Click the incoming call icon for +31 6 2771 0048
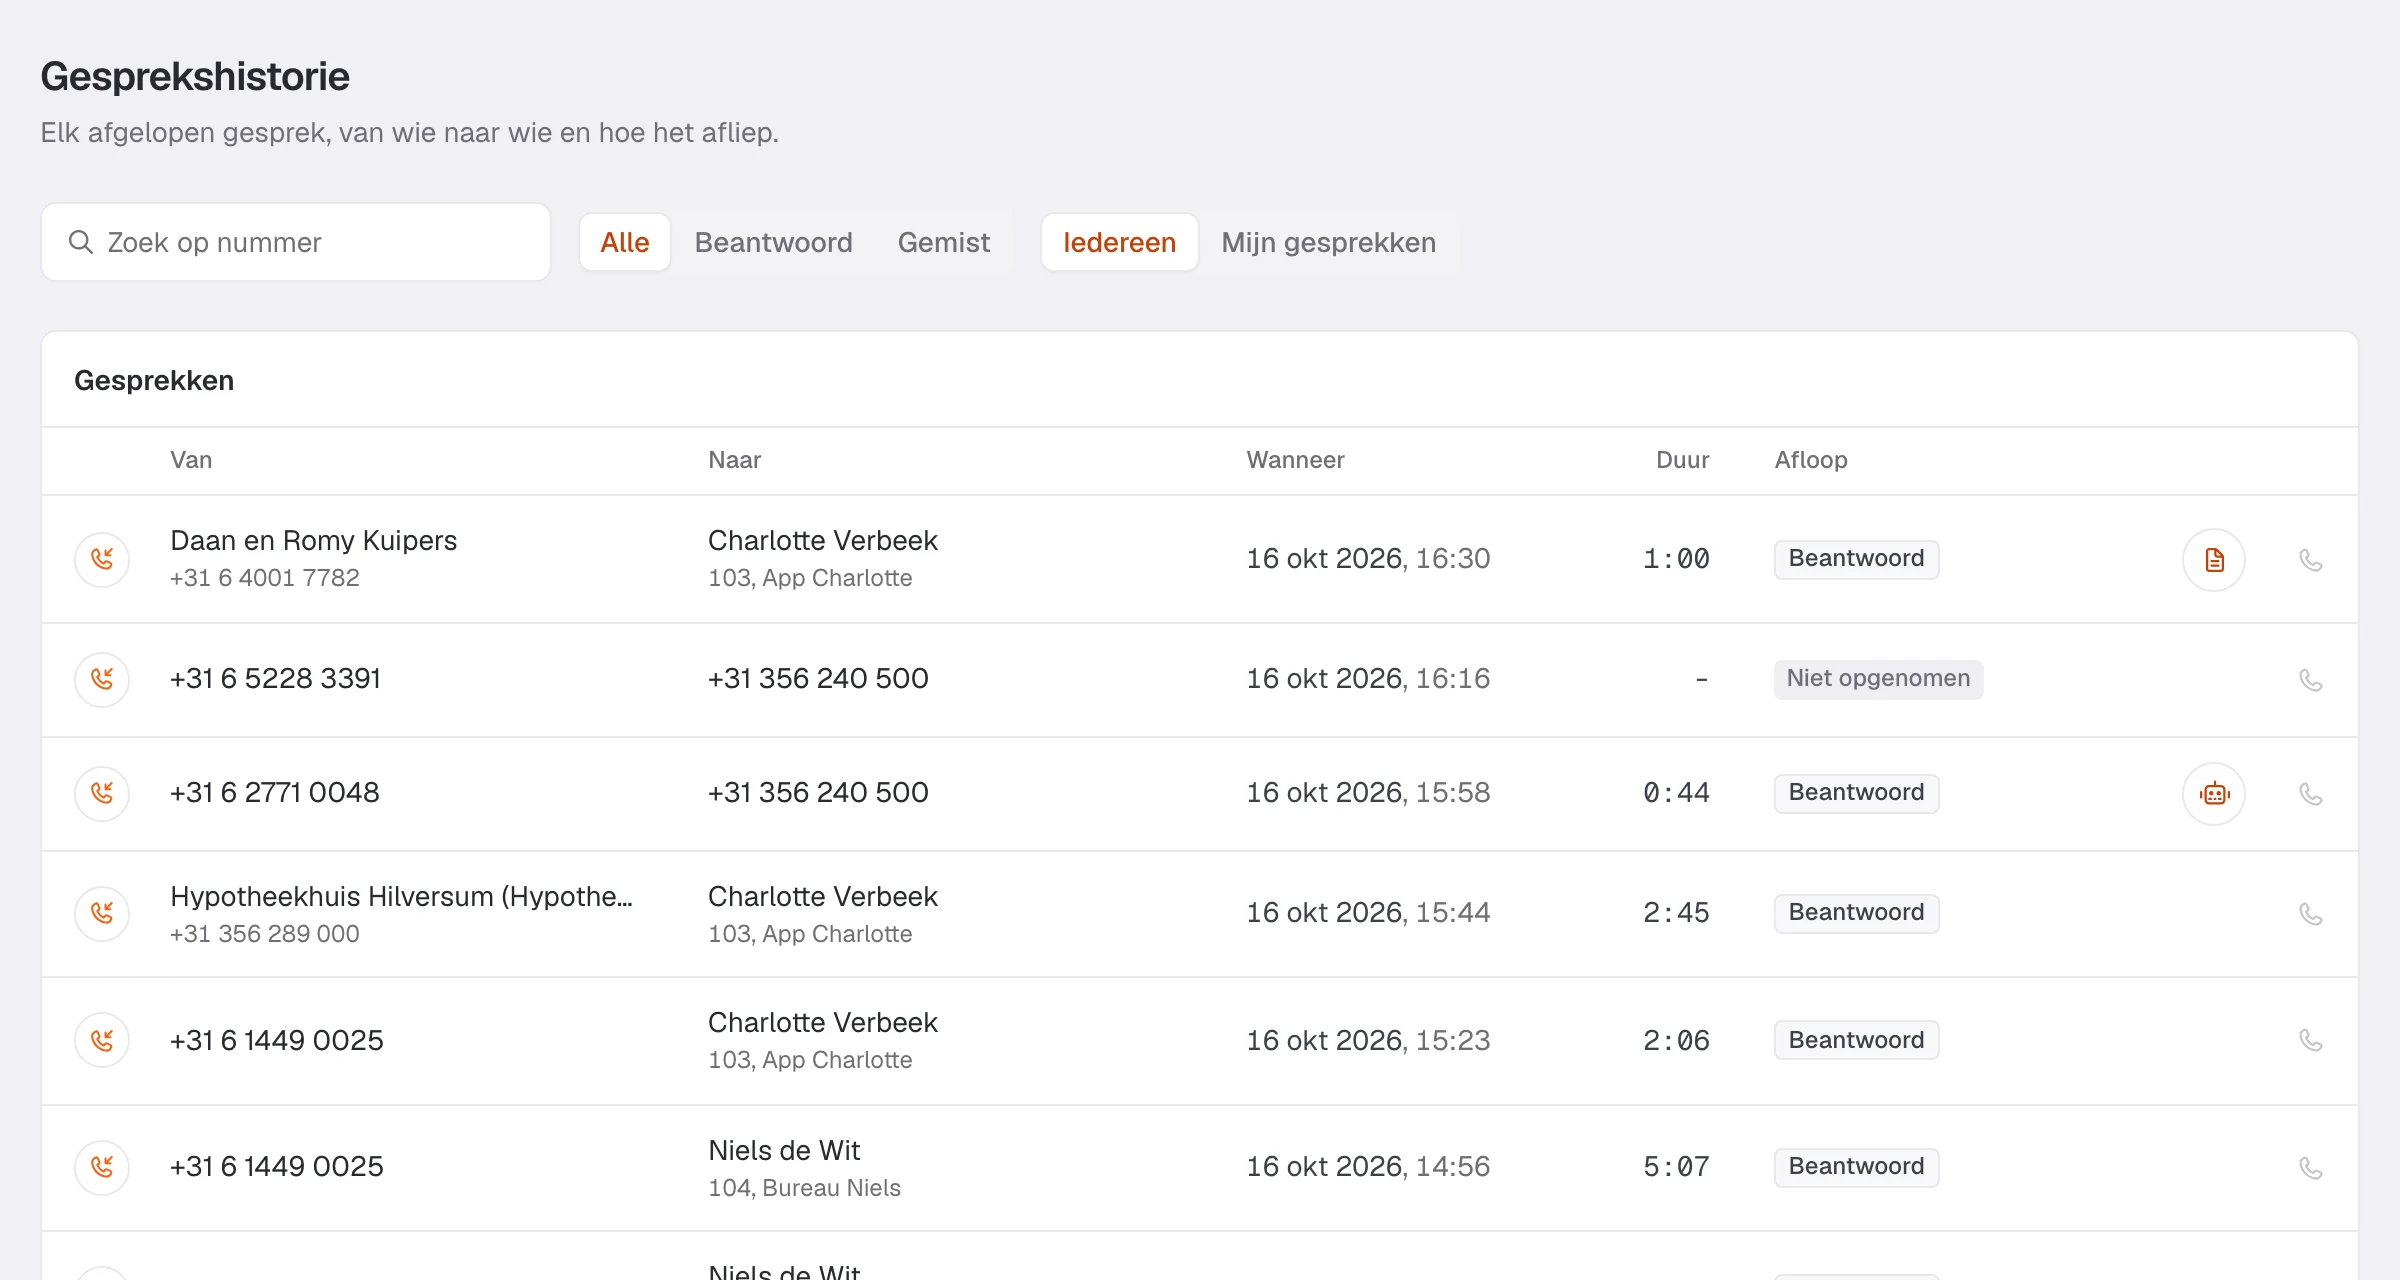Viewport: 2400px width, 1280px height. pyautogui.click(x=102, y=793)
